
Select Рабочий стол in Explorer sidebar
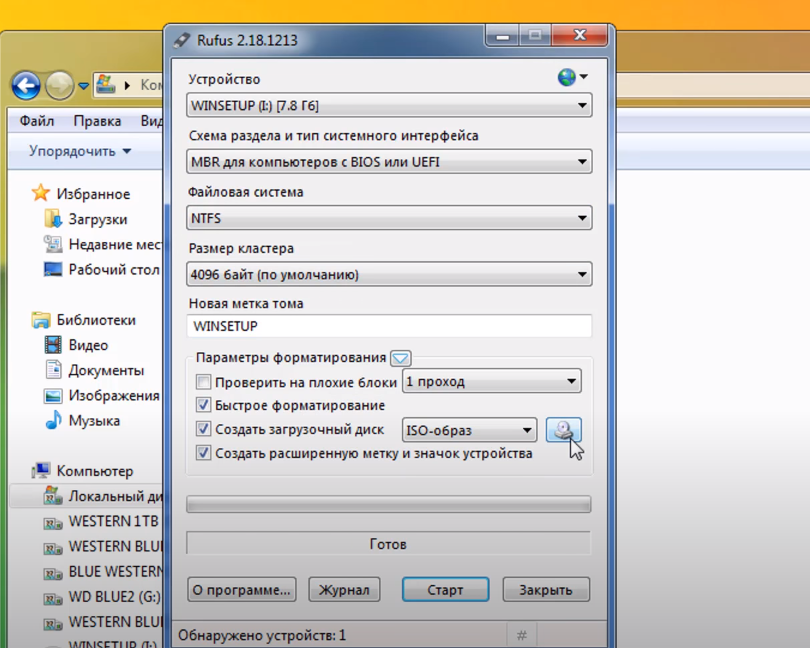click(102, 269)
